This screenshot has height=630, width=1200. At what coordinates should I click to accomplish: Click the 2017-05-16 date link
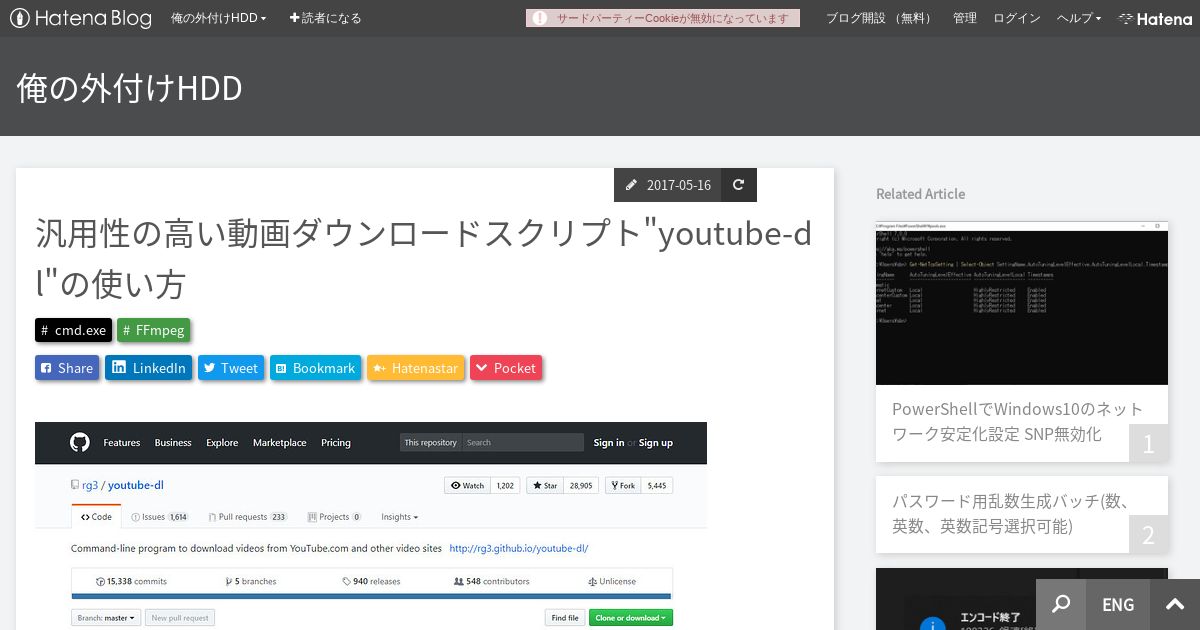[679, 185]
